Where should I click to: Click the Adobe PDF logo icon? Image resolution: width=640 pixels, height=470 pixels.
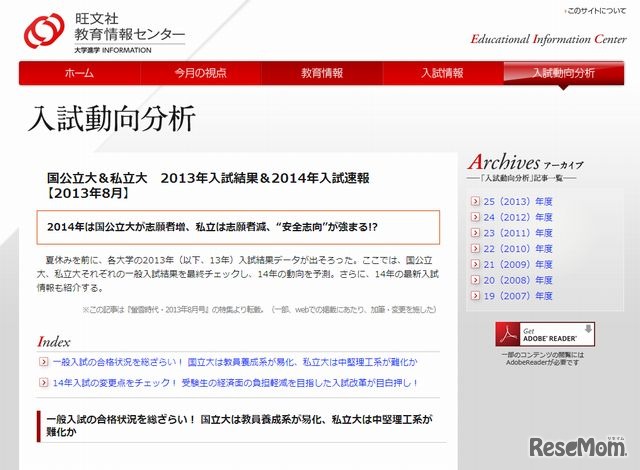pyautogui.click(x=507, y=334)
